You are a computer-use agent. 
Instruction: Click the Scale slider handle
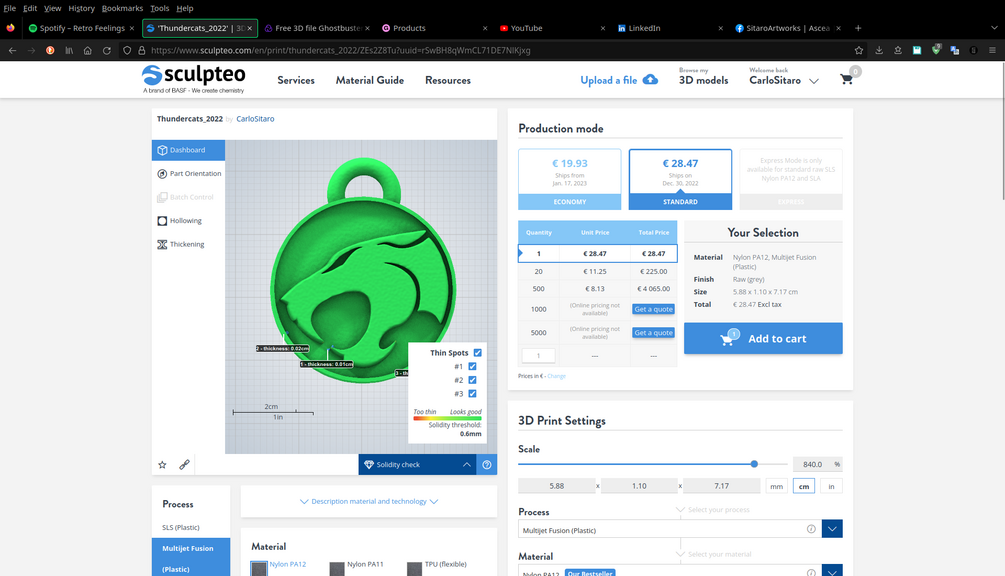754,464
